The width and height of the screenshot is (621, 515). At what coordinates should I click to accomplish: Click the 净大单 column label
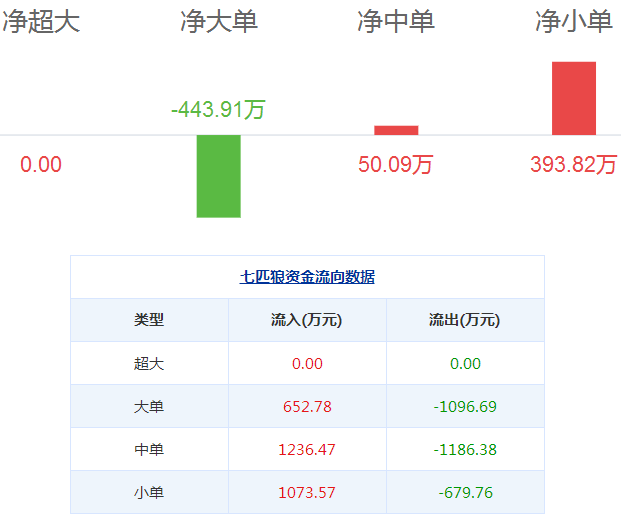coord(219,21)
